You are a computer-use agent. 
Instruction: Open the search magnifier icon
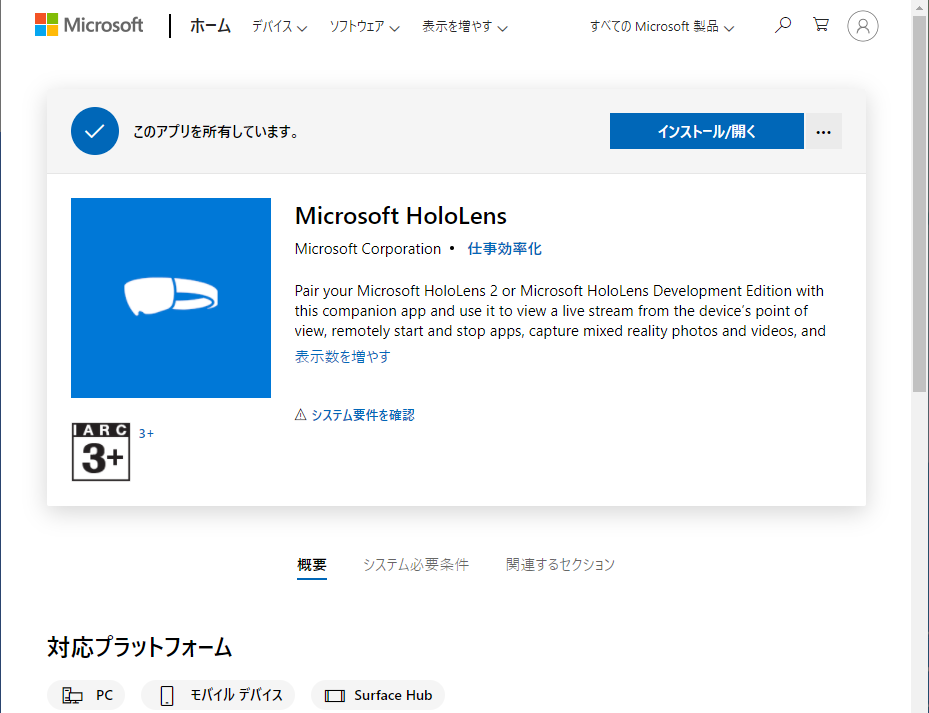click(x=783, y=25)
